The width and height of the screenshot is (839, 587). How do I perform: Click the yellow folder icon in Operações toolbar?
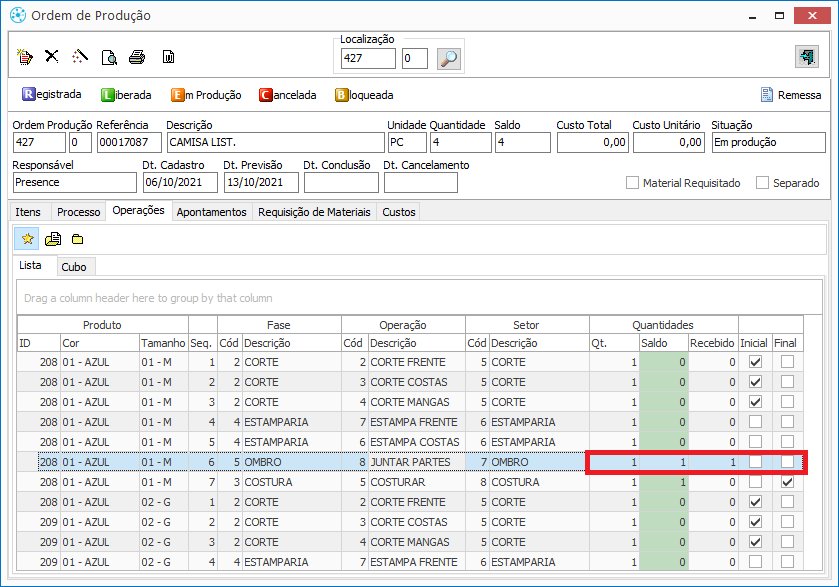(x=78, y=239)
